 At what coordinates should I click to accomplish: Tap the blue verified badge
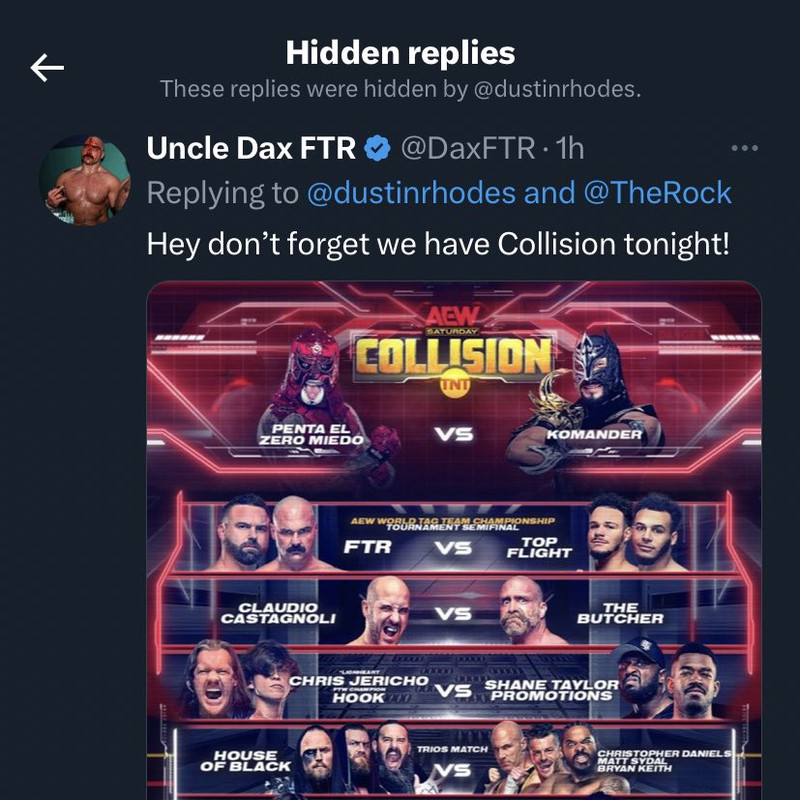pyautogui.click(x=378, y=148)
